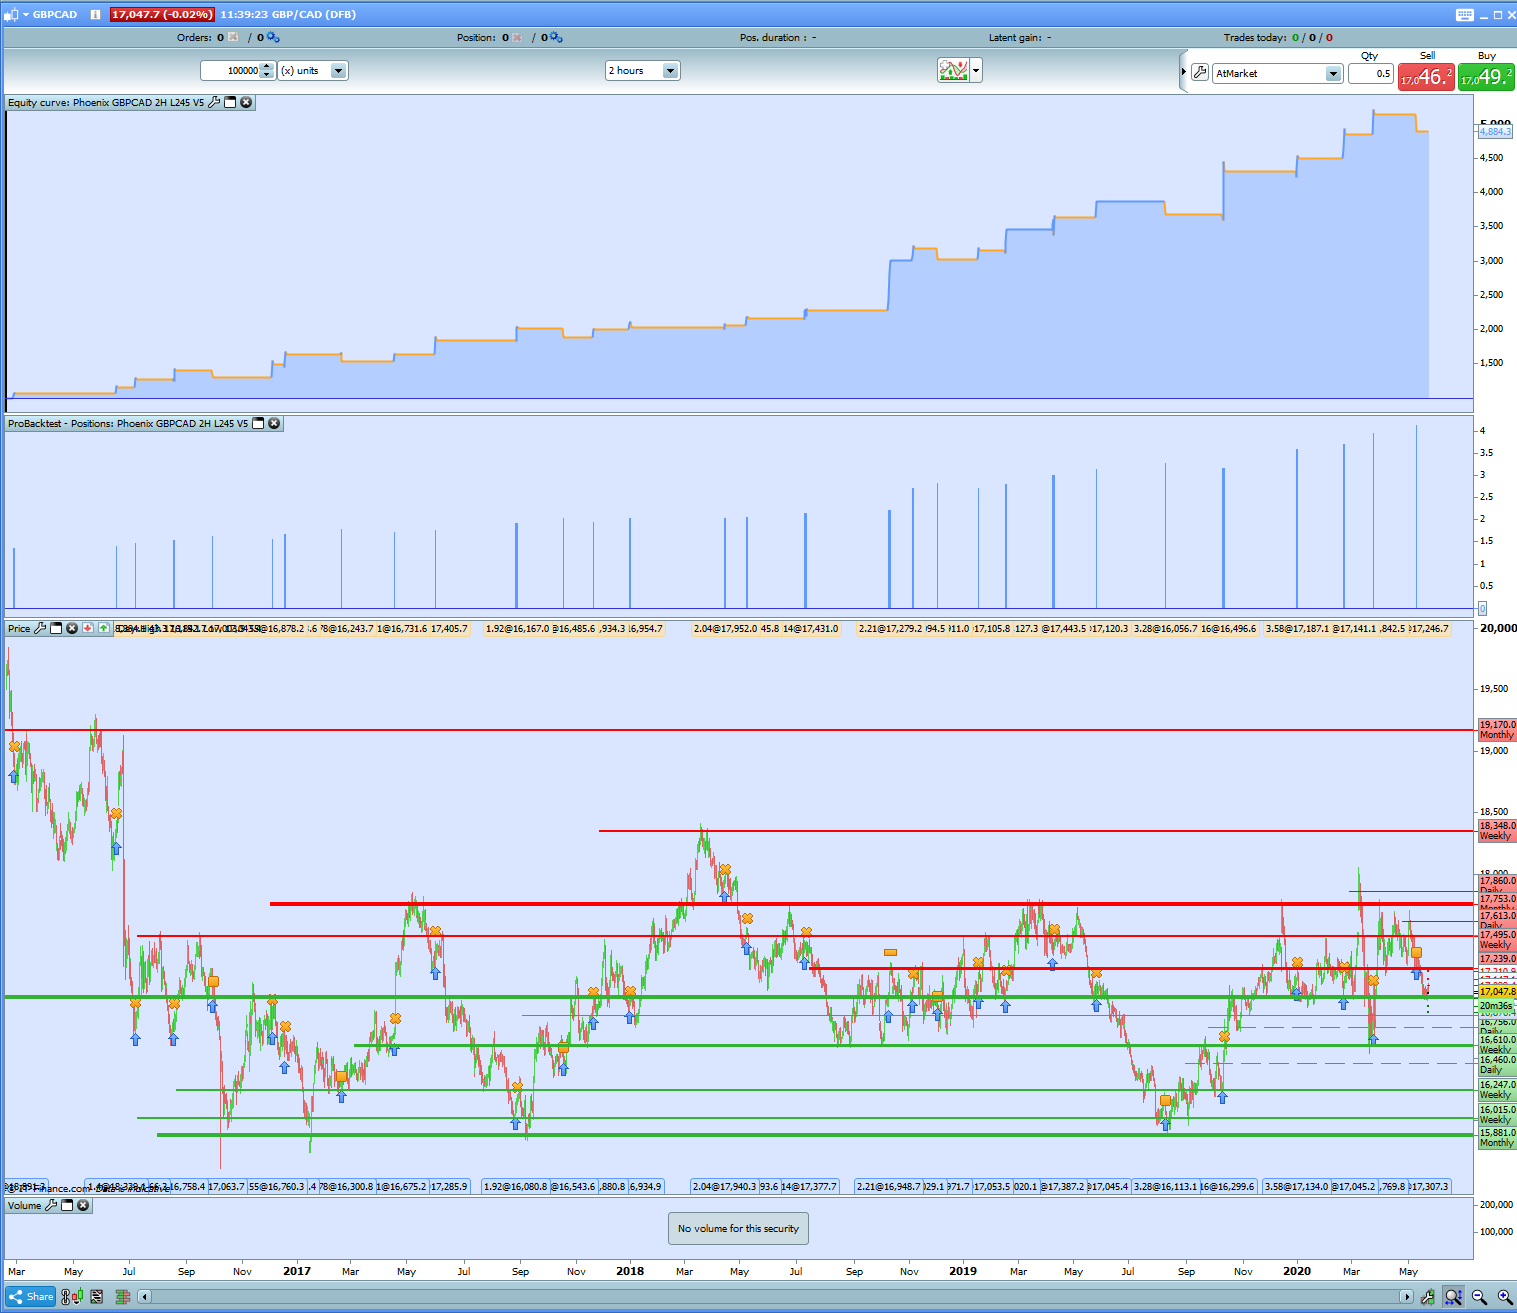Open Volume panel settings wrench
This screenshot has height=1313, width=1517.
51,1205
